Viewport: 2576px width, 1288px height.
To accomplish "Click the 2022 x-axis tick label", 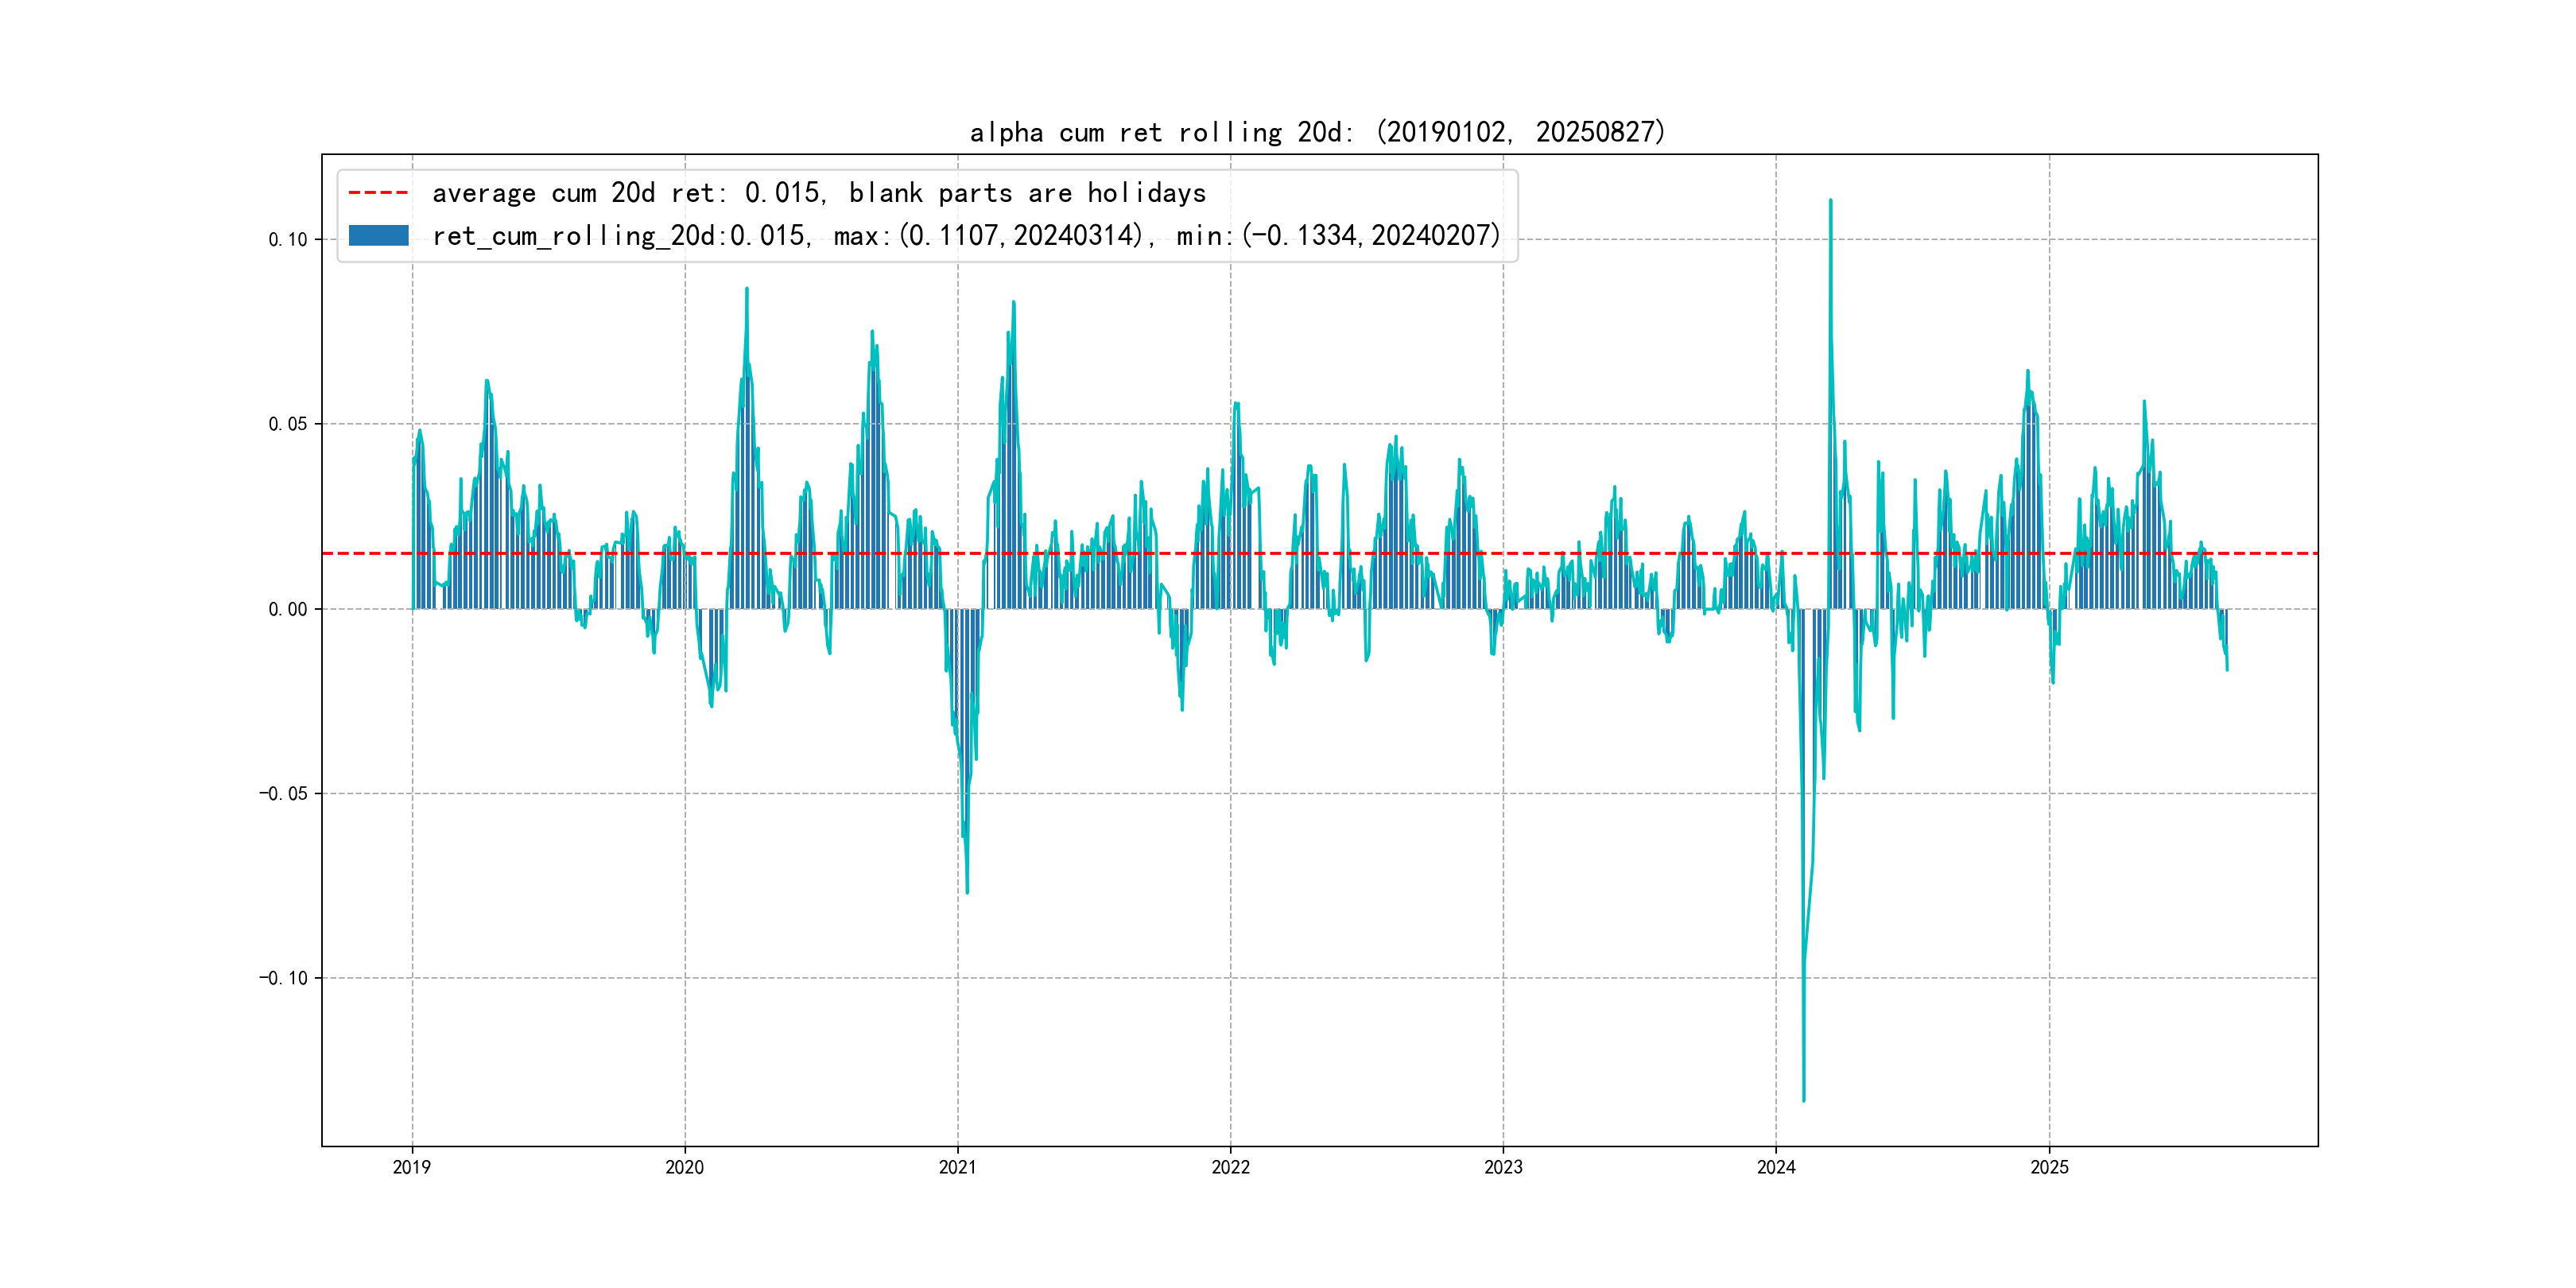I will pyautogui.click(x=1231, y=1167).
